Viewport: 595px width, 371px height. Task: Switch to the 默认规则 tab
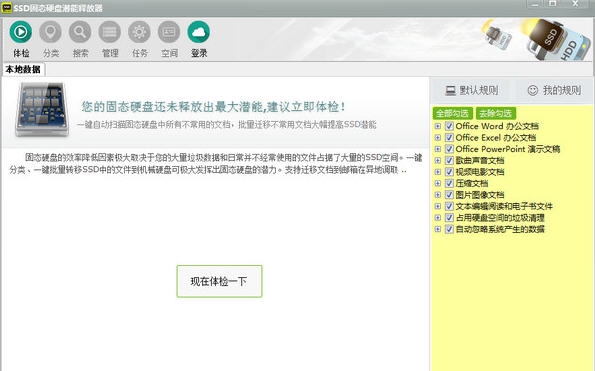tap(472, 90)
